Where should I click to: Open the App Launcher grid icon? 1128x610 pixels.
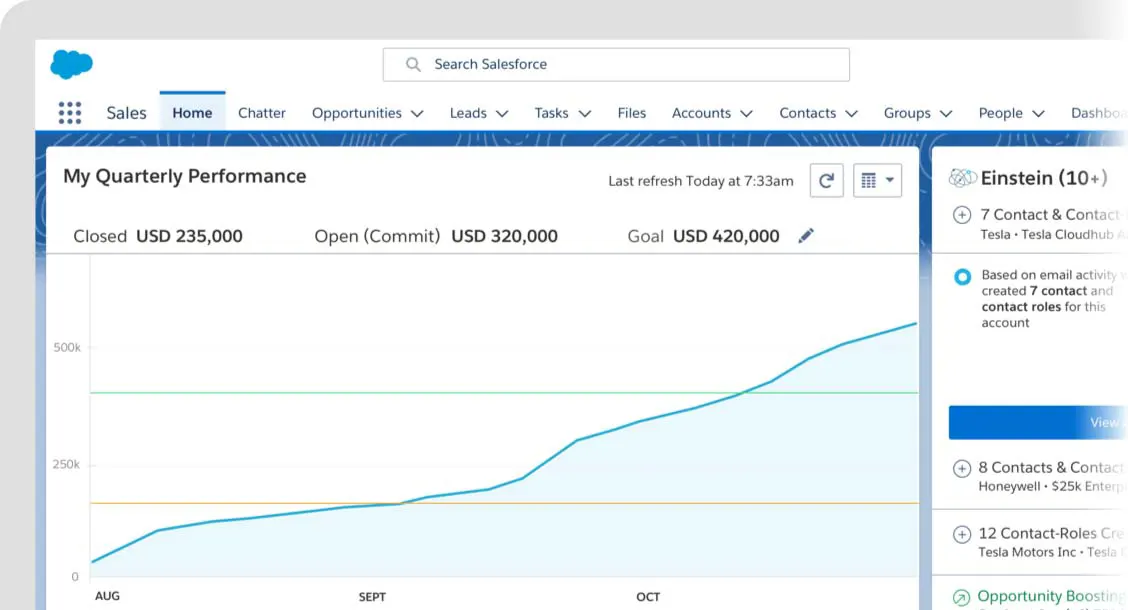(x=69, y=112)
